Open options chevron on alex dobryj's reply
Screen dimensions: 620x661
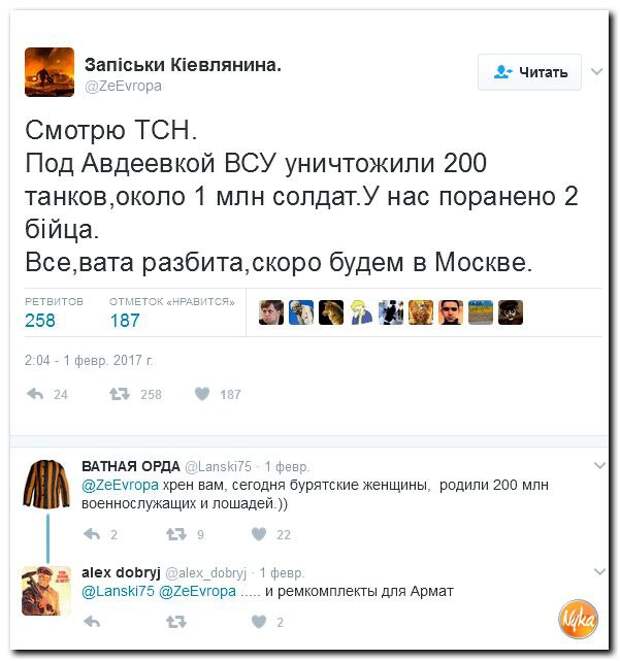click(x=599, y=572)
